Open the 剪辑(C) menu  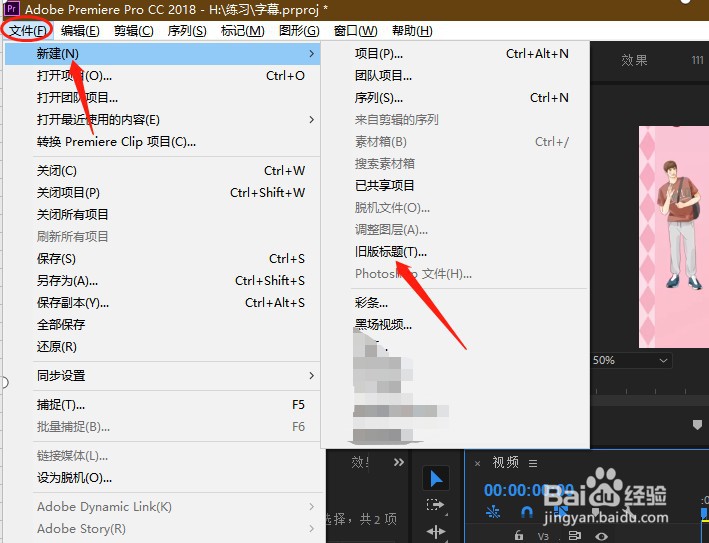coord(133,31)
